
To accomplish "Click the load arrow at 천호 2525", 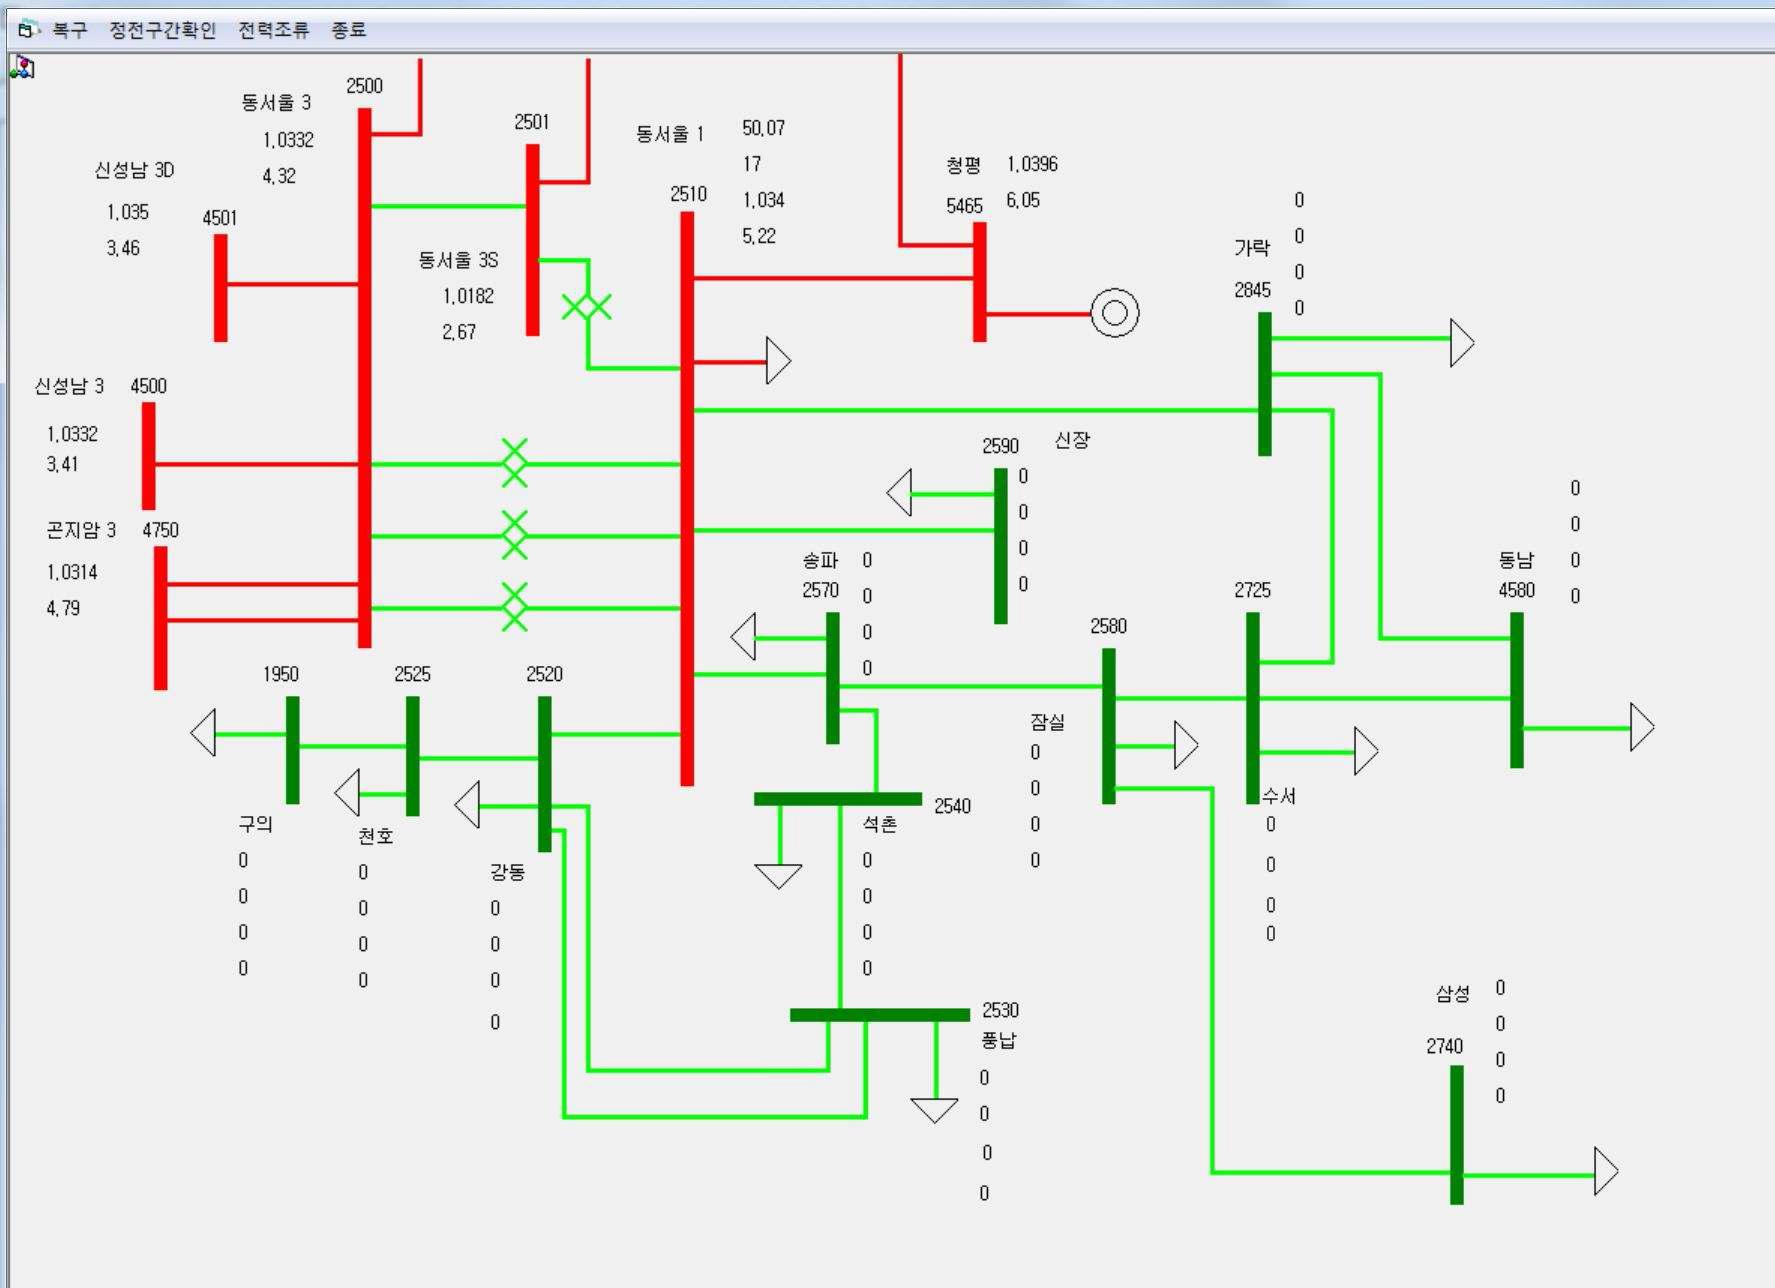I will pos(347,793).
